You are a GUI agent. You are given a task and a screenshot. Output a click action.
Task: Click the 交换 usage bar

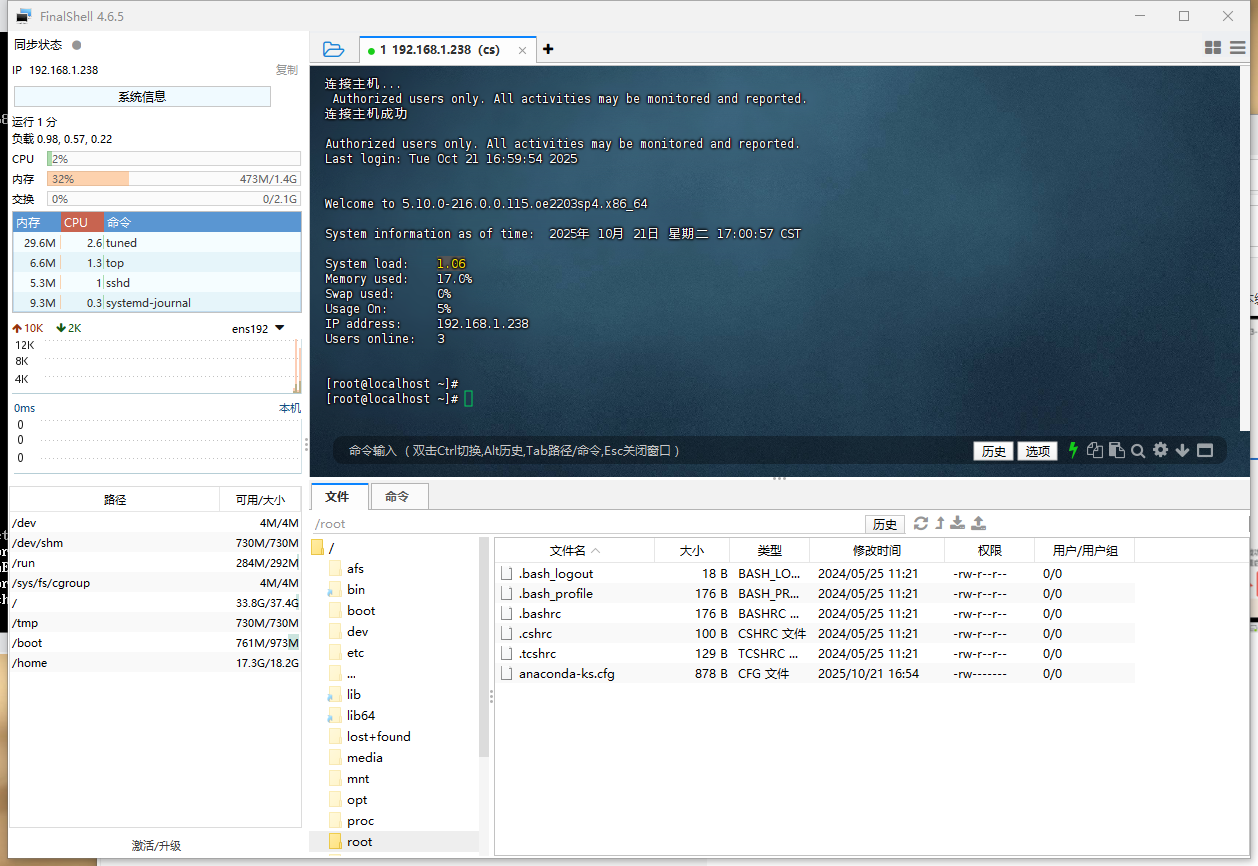(174, 199)
